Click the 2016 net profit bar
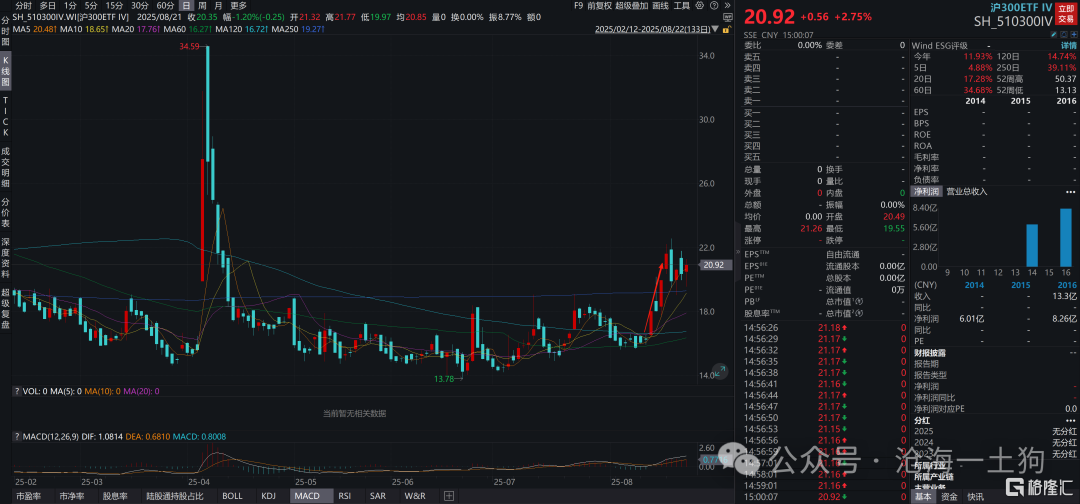Image resolution: width=1080 pixels, height=504 pixels. [x=1066, y=238]
